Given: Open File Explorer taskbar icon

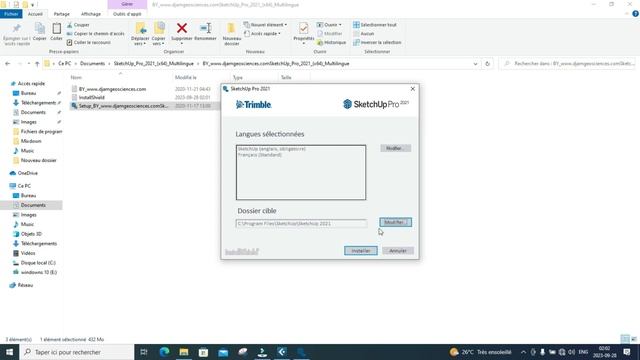Looking at the screenshot, I should pyautogui.click(x=184, y=352).
